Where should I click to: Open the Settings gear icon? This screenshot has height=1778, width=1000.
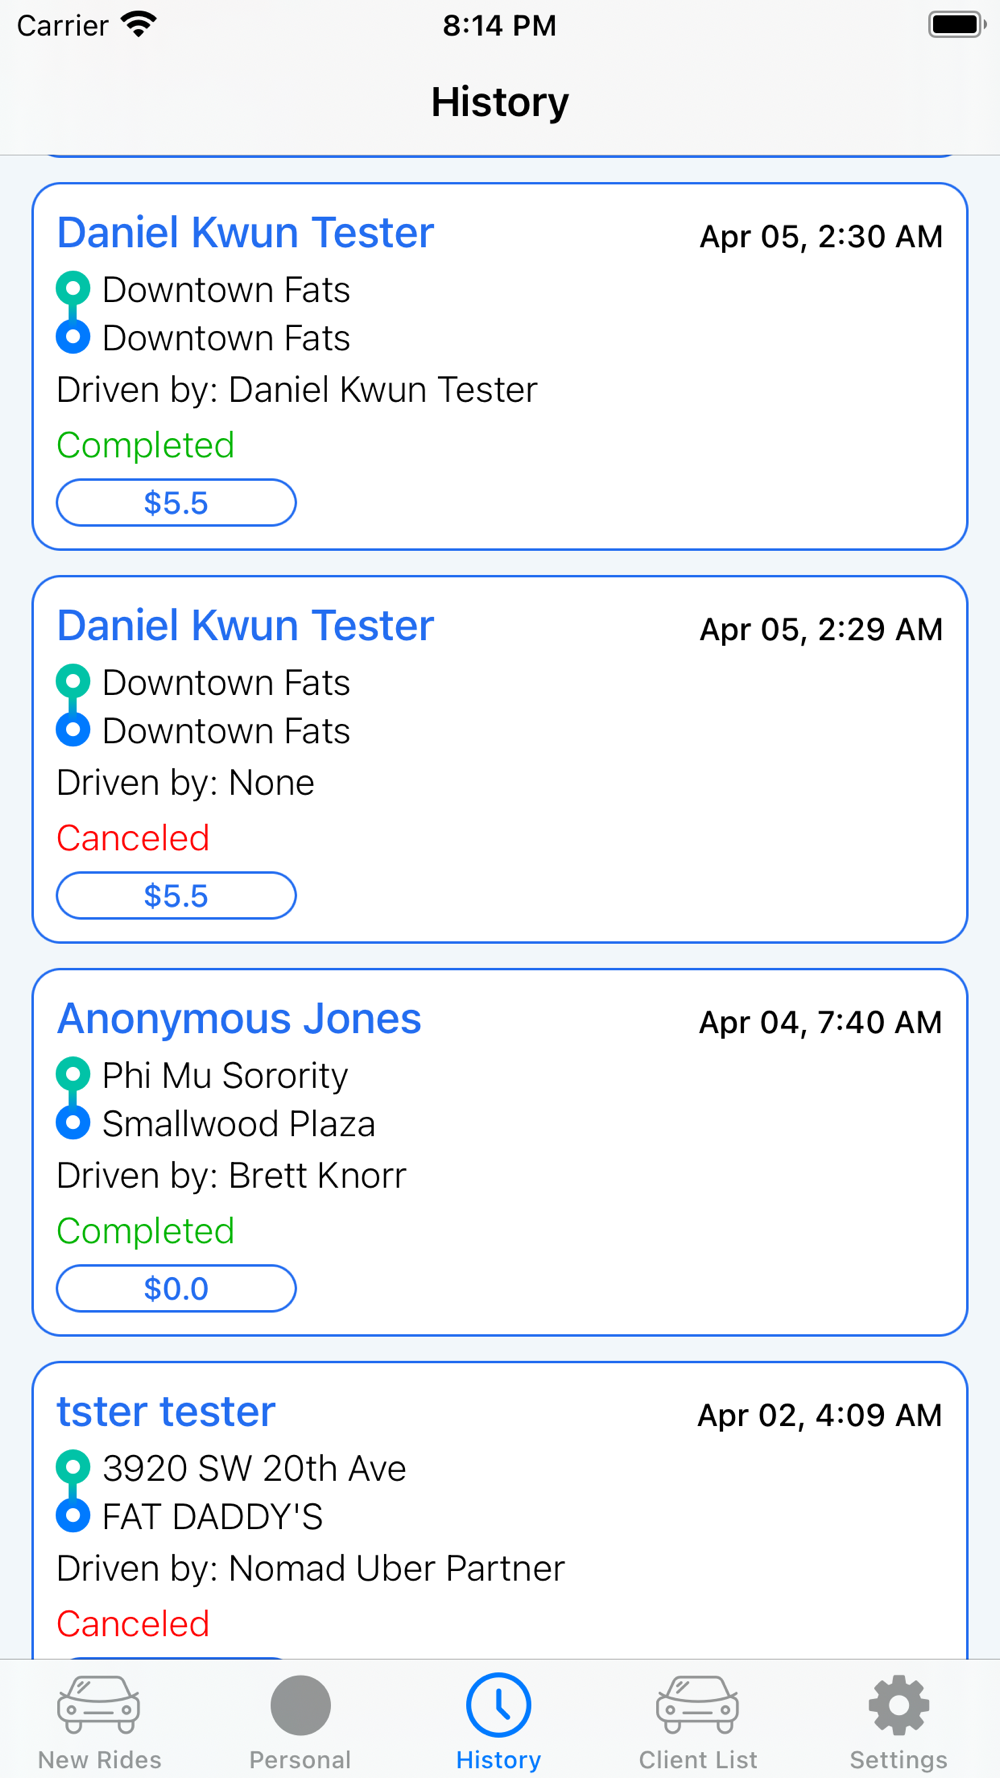899,1705
